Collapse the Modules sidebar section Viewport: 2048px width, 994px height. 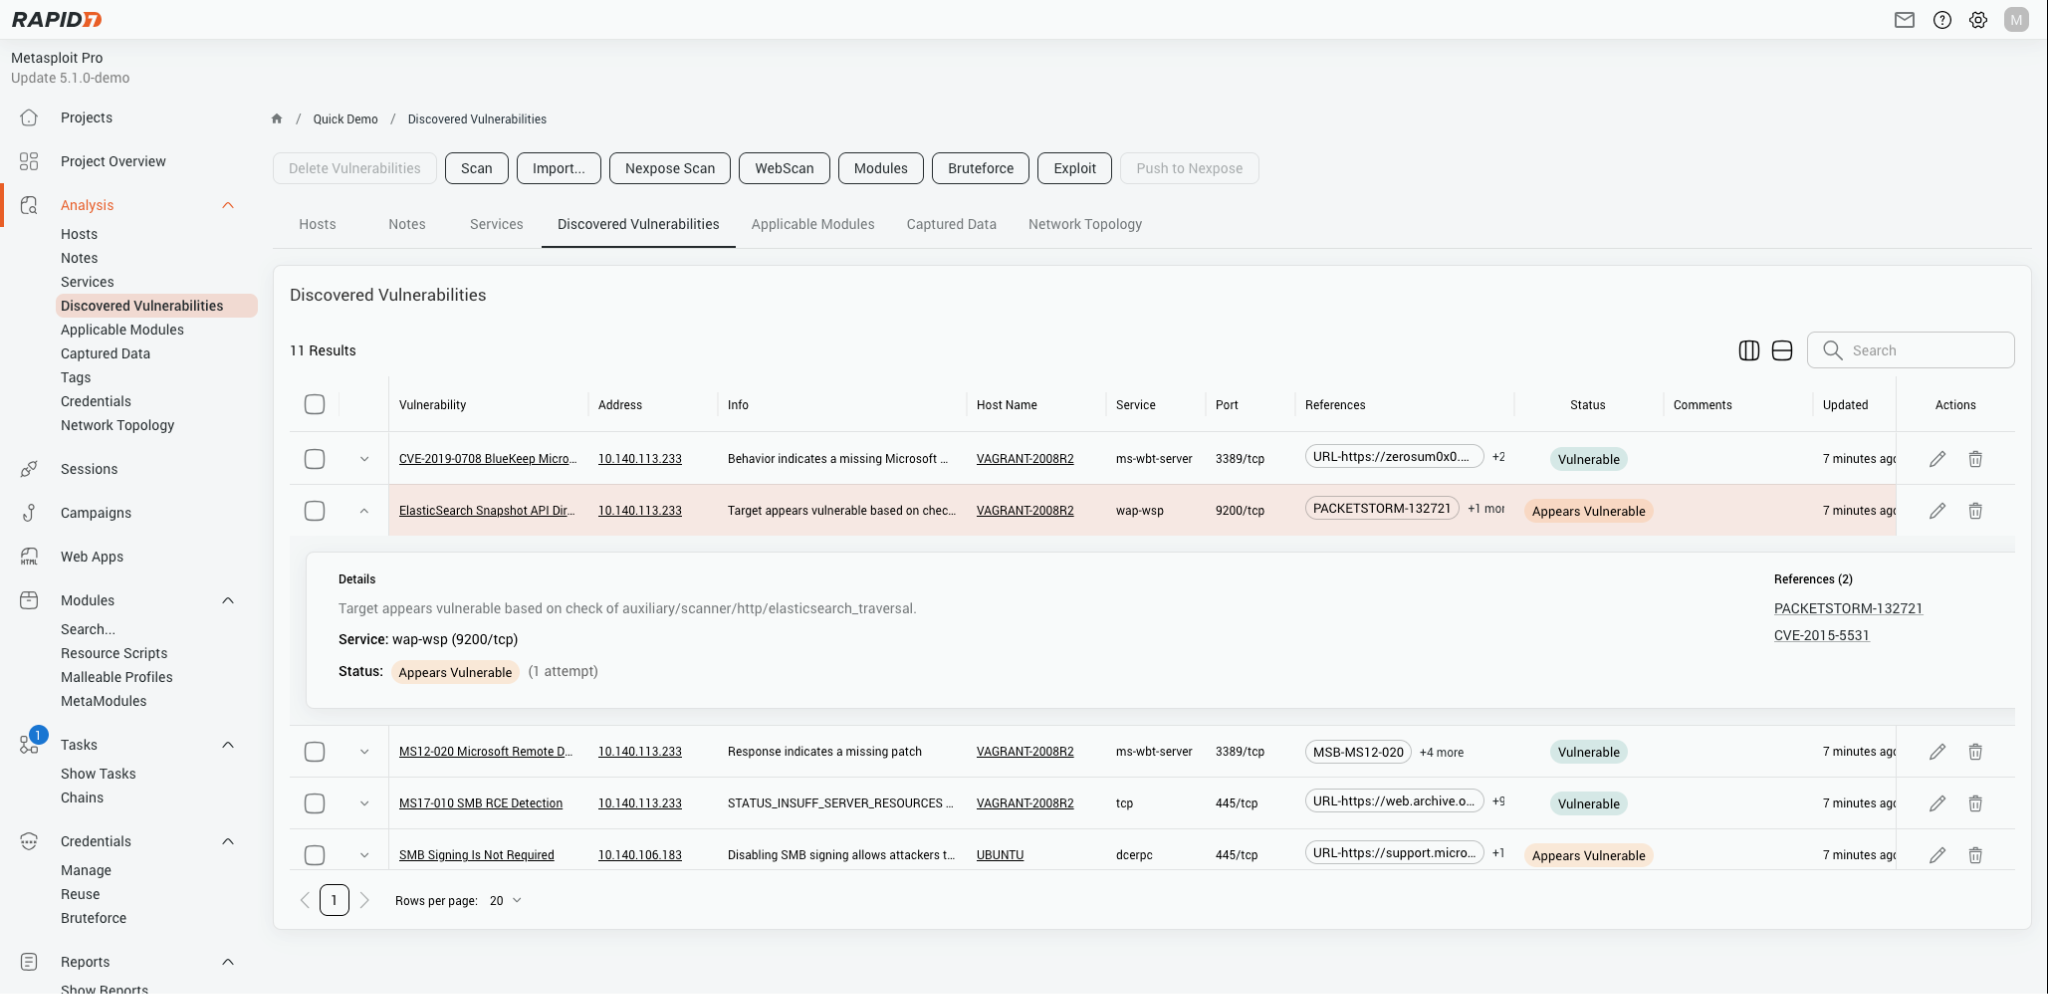pyautogui.click(x=228, y=600)
